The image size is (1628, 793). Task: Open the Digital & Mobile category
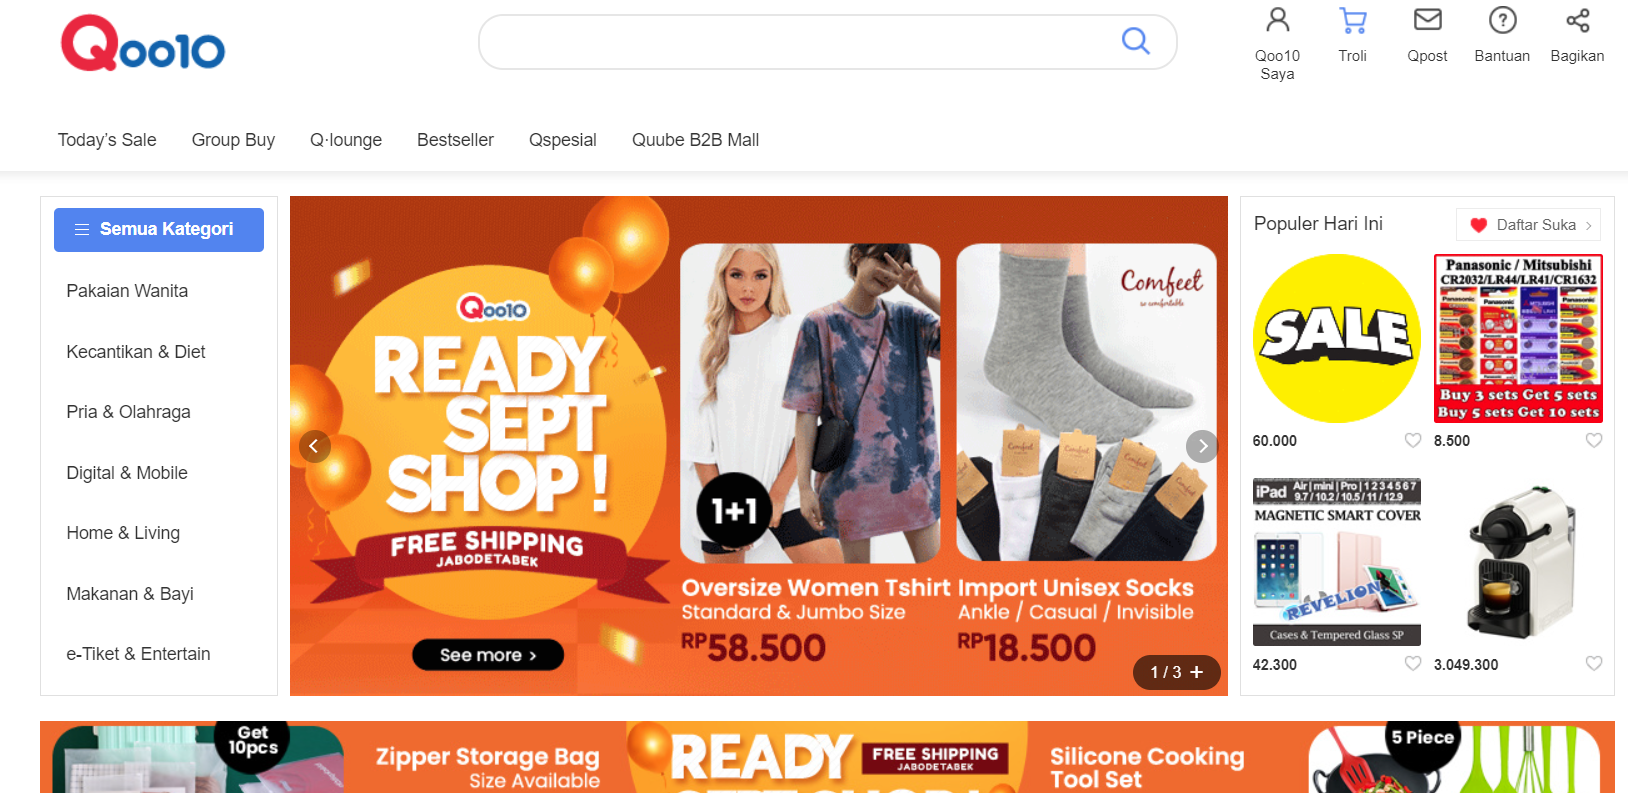tap(127, 473)
